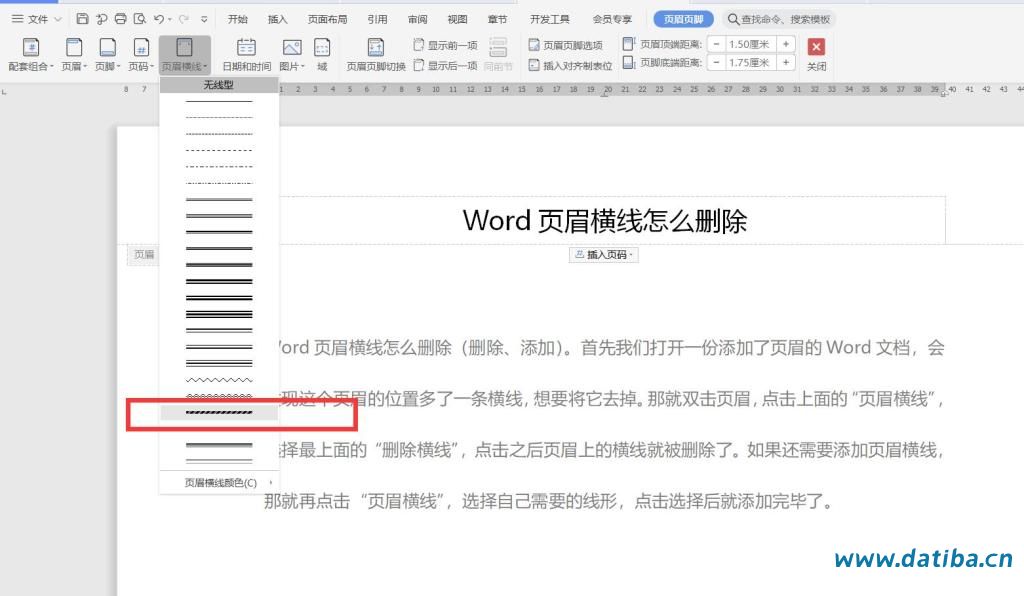Open the 图片 picture dropdown

(x=292, y=54)
